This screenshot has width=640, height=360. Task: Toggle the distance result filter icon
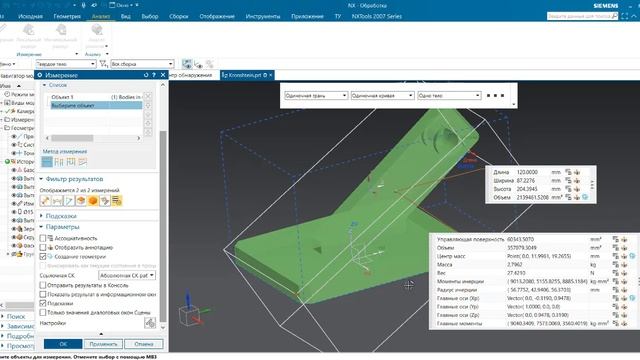(x=45, y=200)
